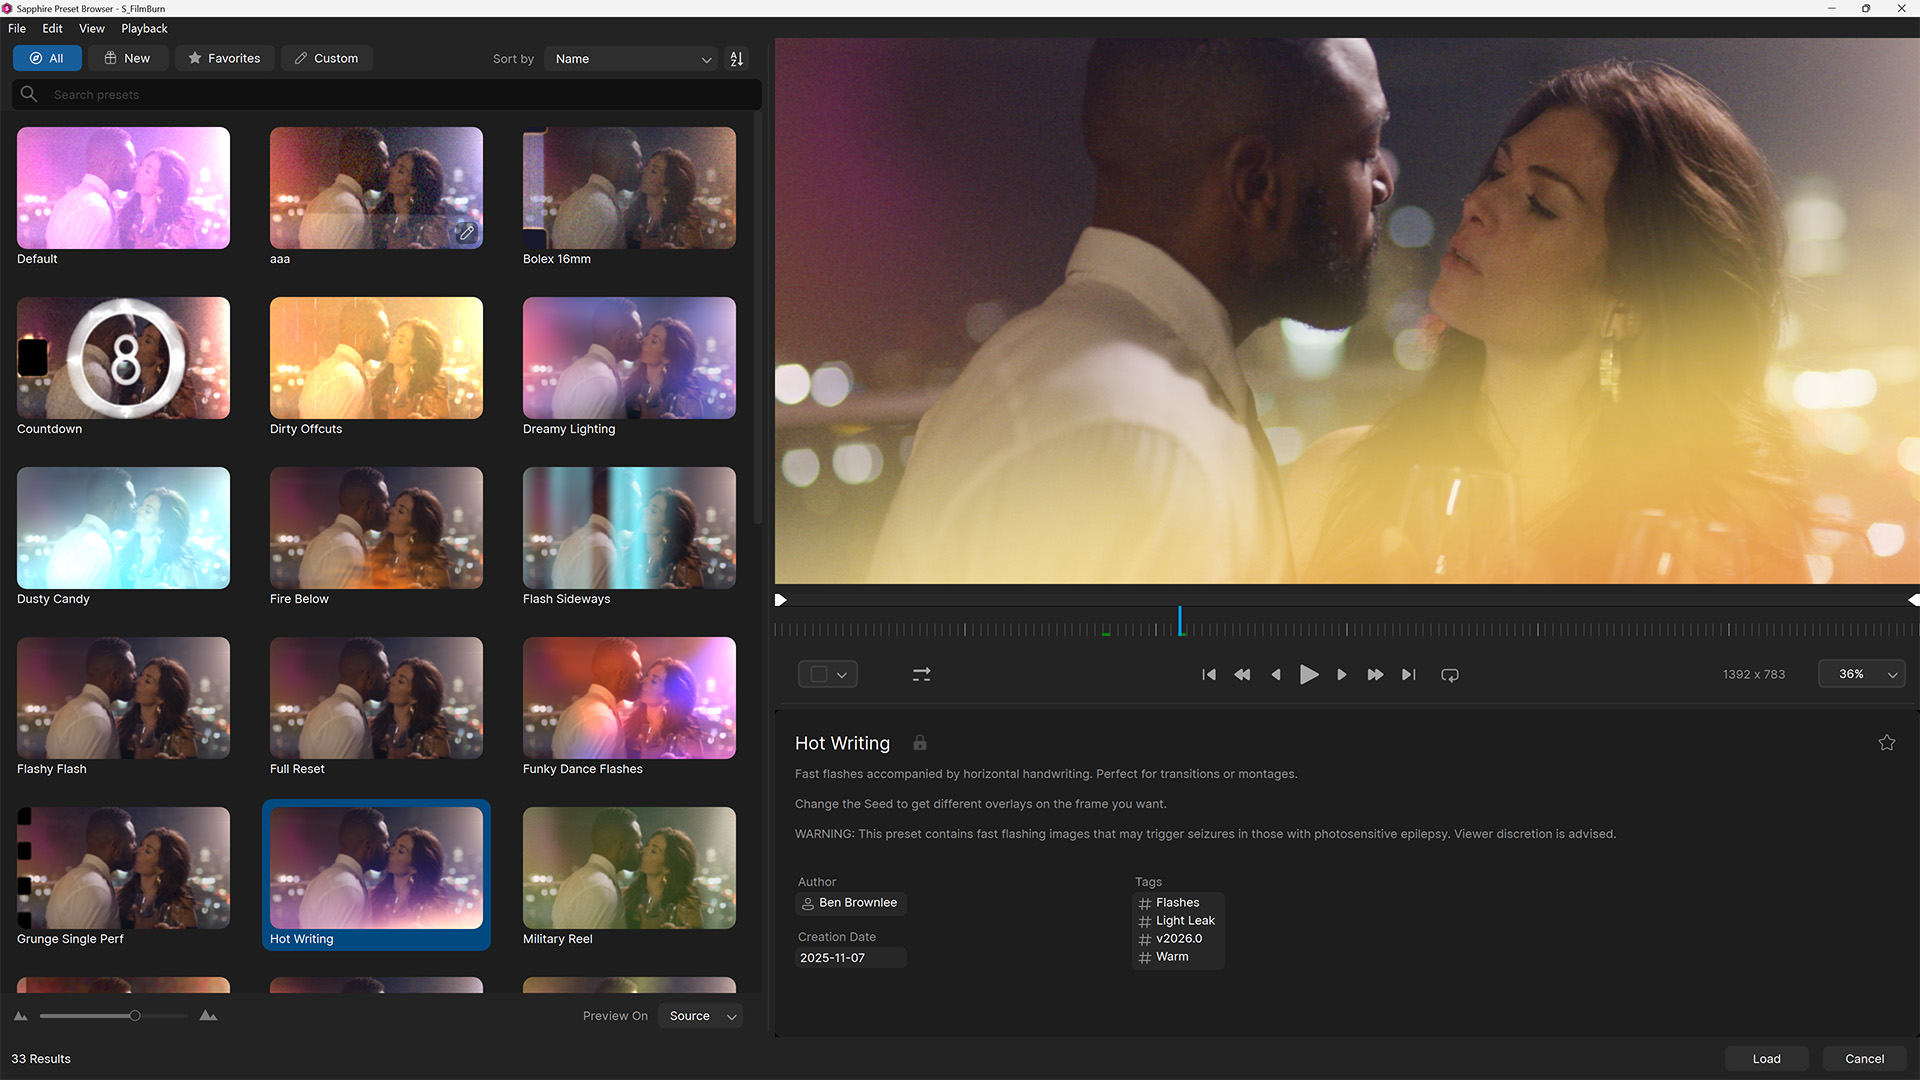Select the Countdown preset

123,358
